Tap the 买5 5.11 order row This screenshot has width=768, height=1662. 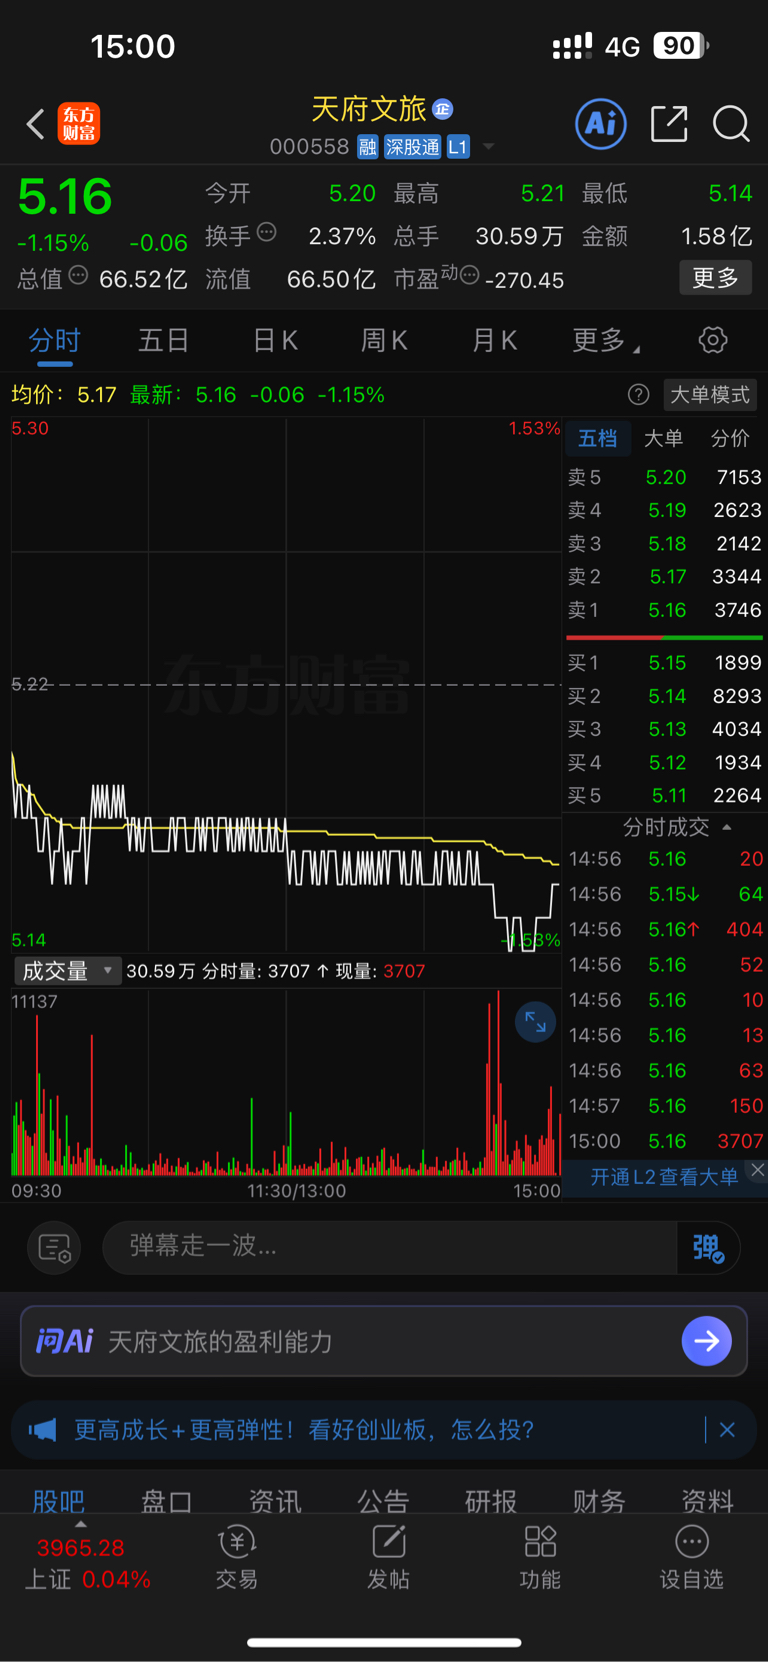tap(665, 796)
